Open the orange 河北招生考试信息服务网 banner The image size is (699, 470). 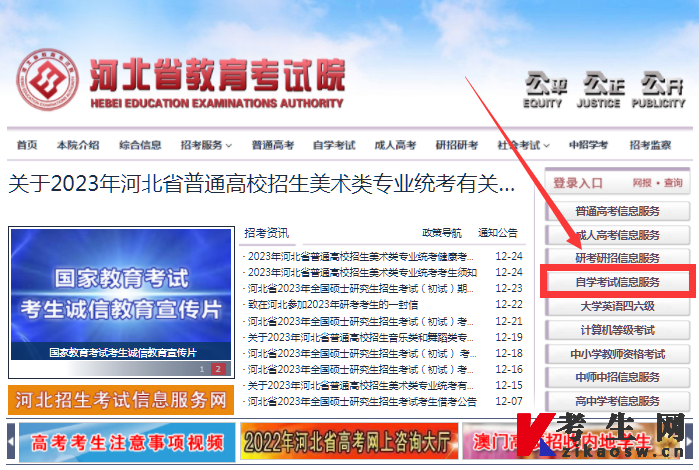pos(121,400)
